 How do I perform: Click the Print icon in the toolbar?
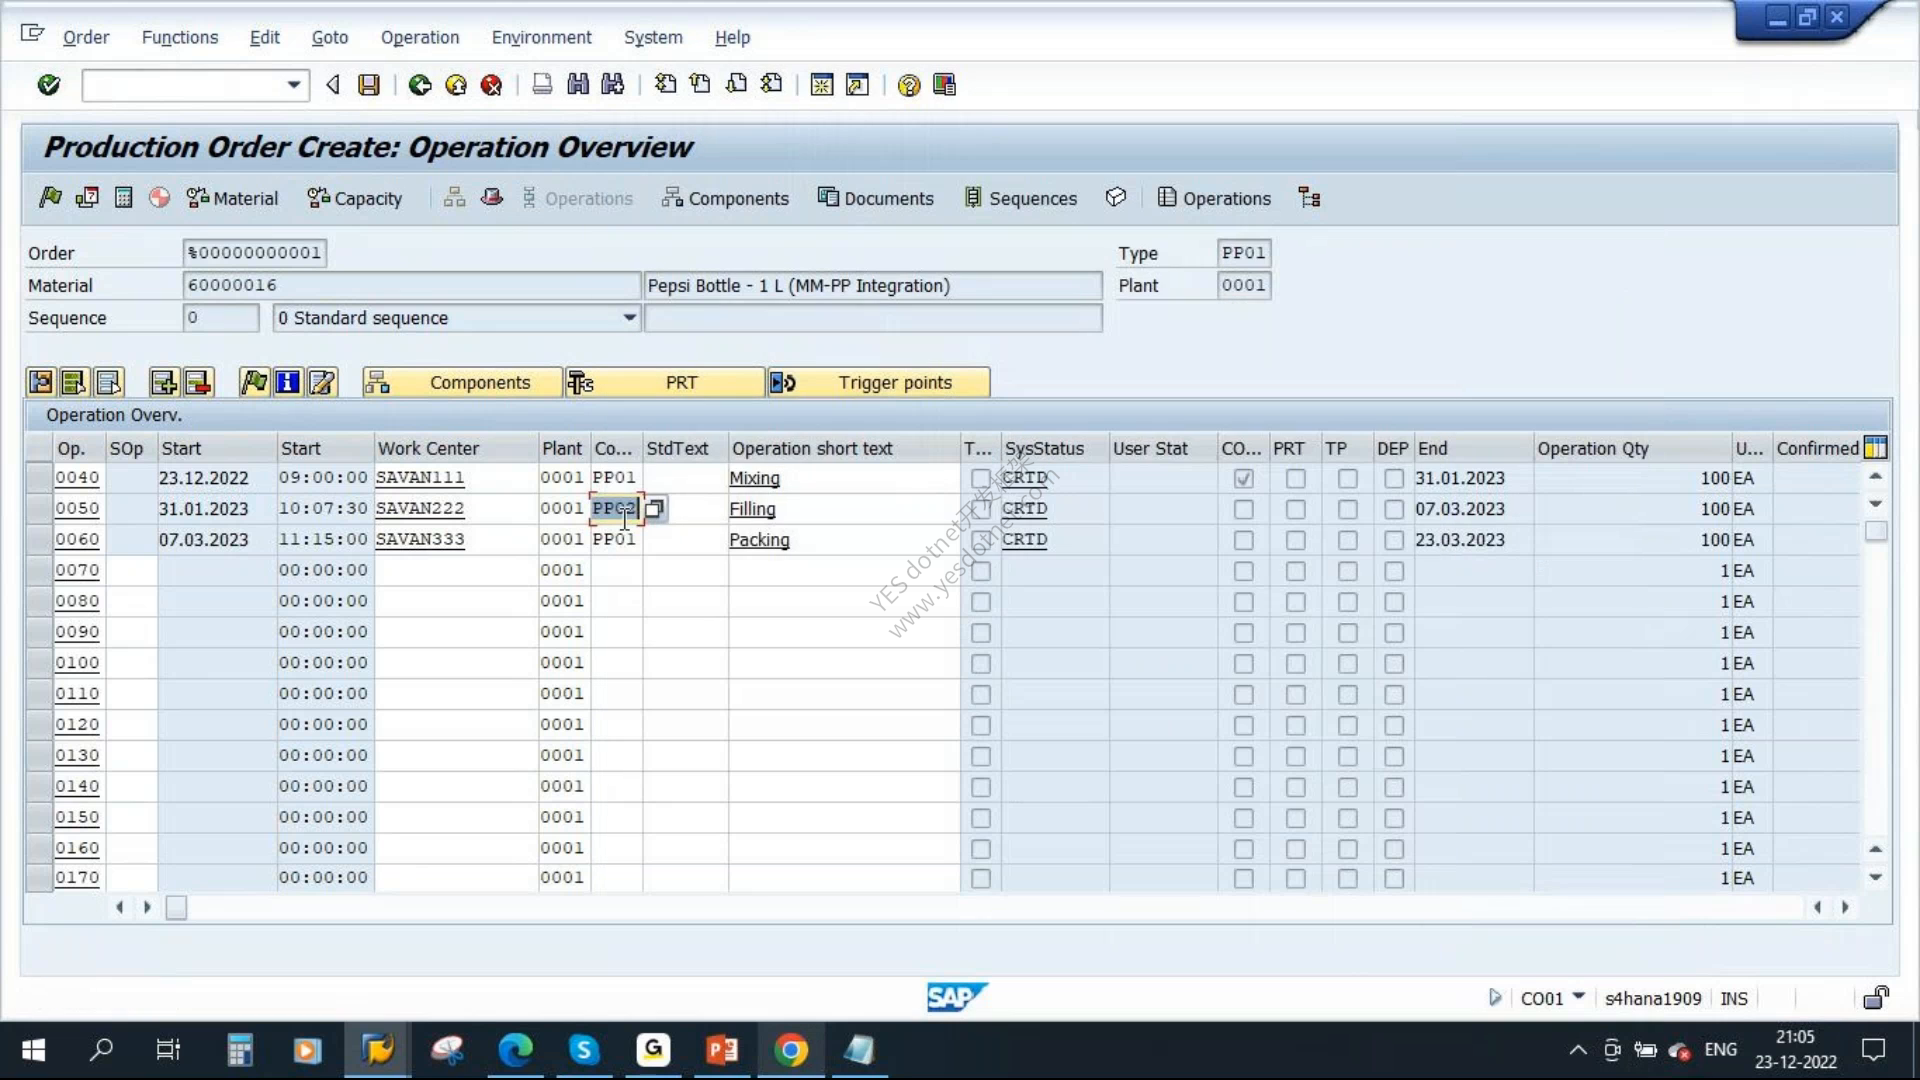(542, 85)
